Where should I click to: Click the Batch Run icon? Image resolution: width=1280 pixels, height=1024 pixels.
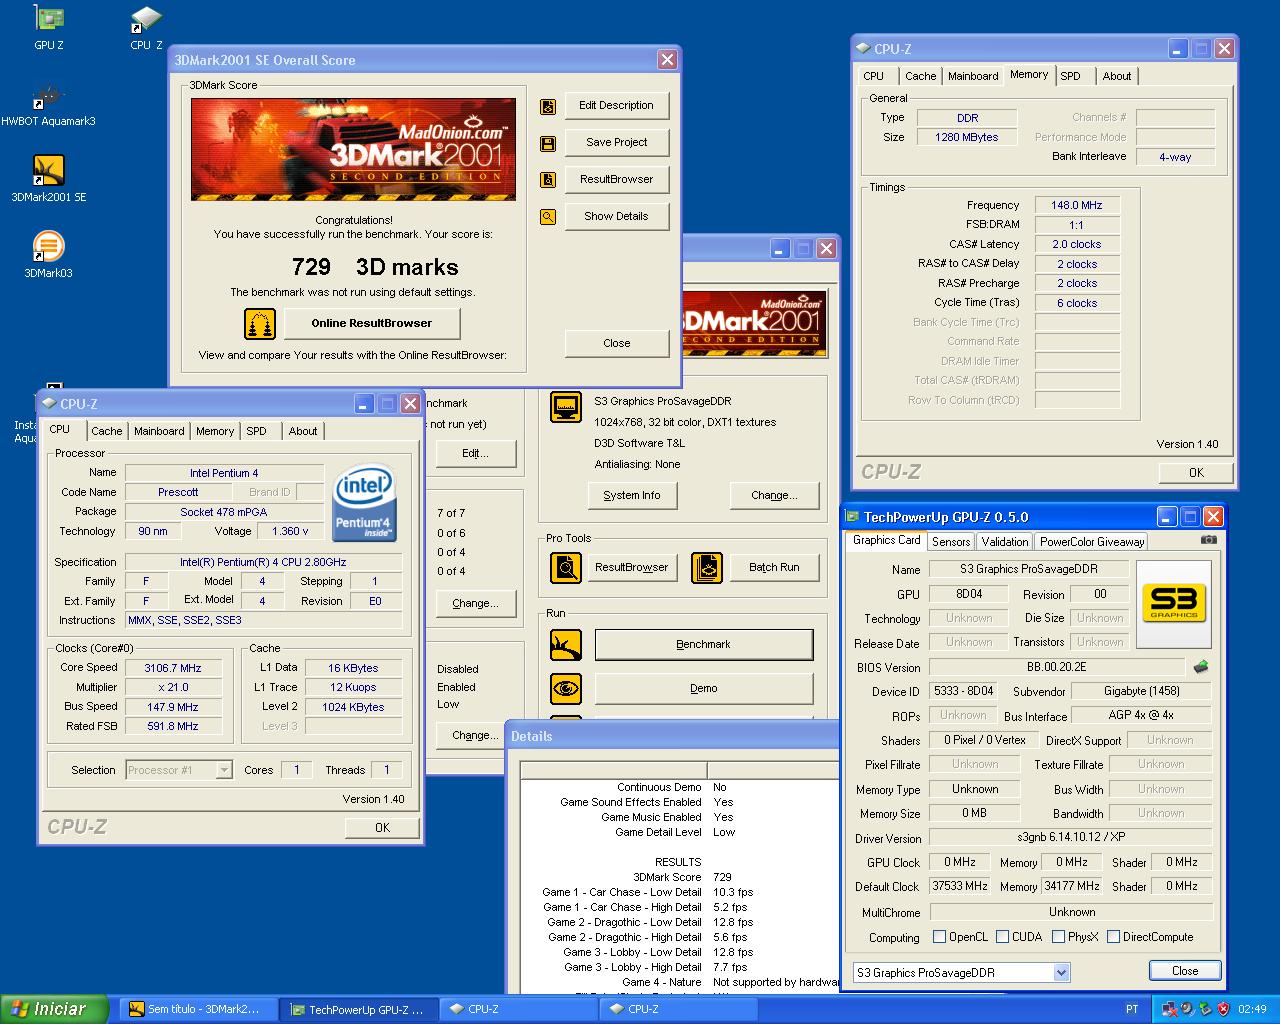point(707,568)
